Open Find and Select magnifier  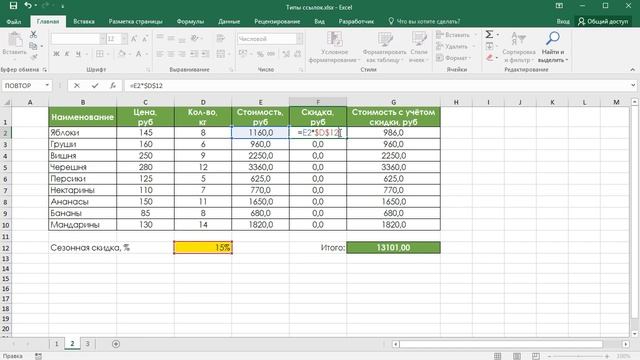tap(553, 47)
